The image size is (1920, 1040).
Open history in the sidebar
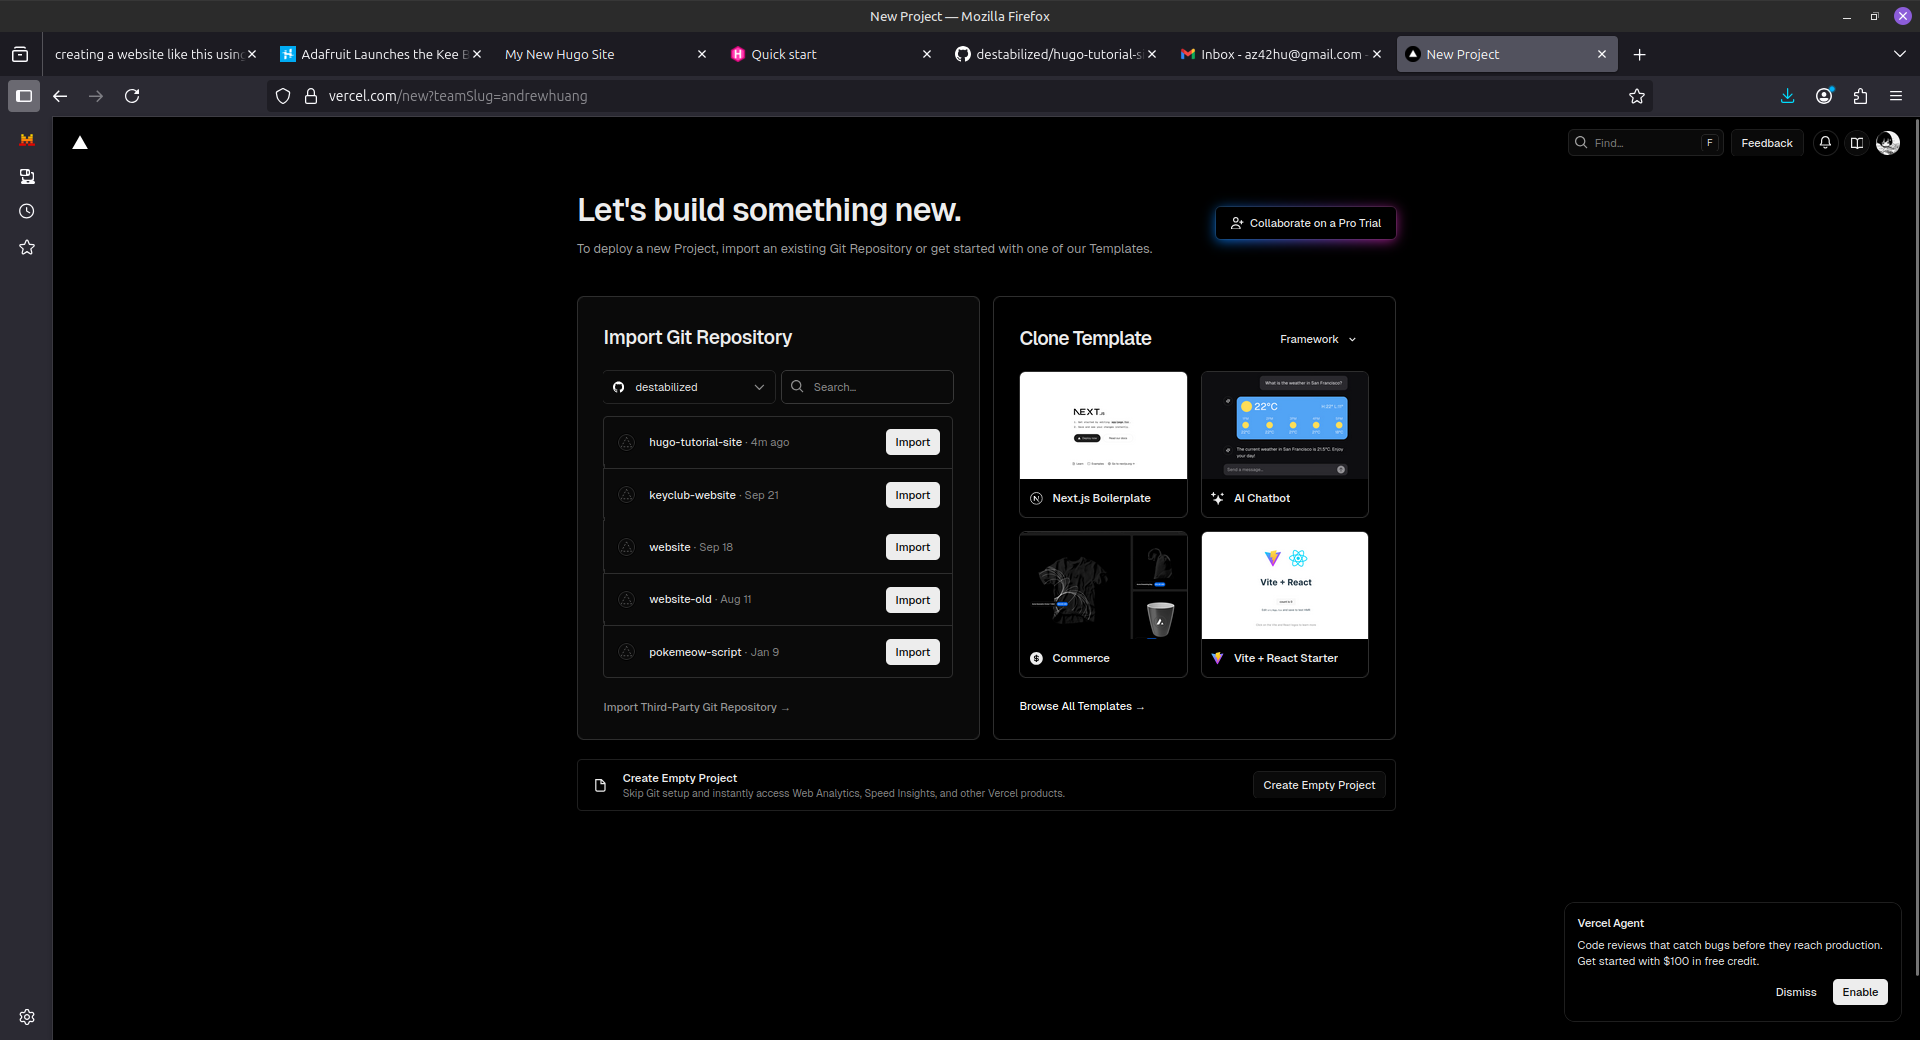tap(27, 211)
